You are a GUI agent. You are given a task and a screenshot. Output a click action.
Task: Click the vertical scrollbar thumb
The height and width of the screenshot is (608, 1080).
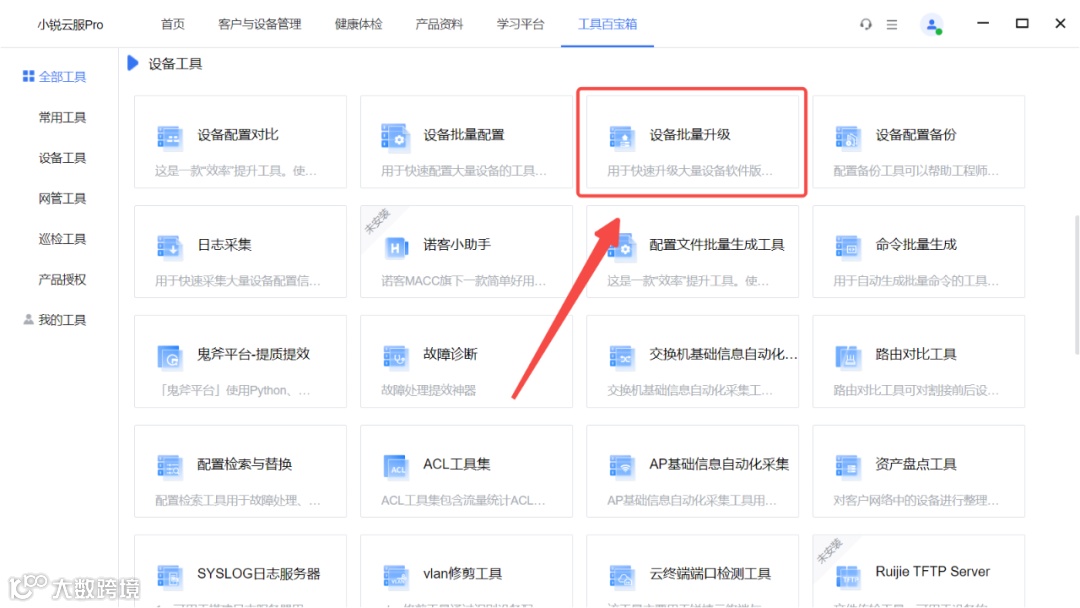[x=1077, y=284]
